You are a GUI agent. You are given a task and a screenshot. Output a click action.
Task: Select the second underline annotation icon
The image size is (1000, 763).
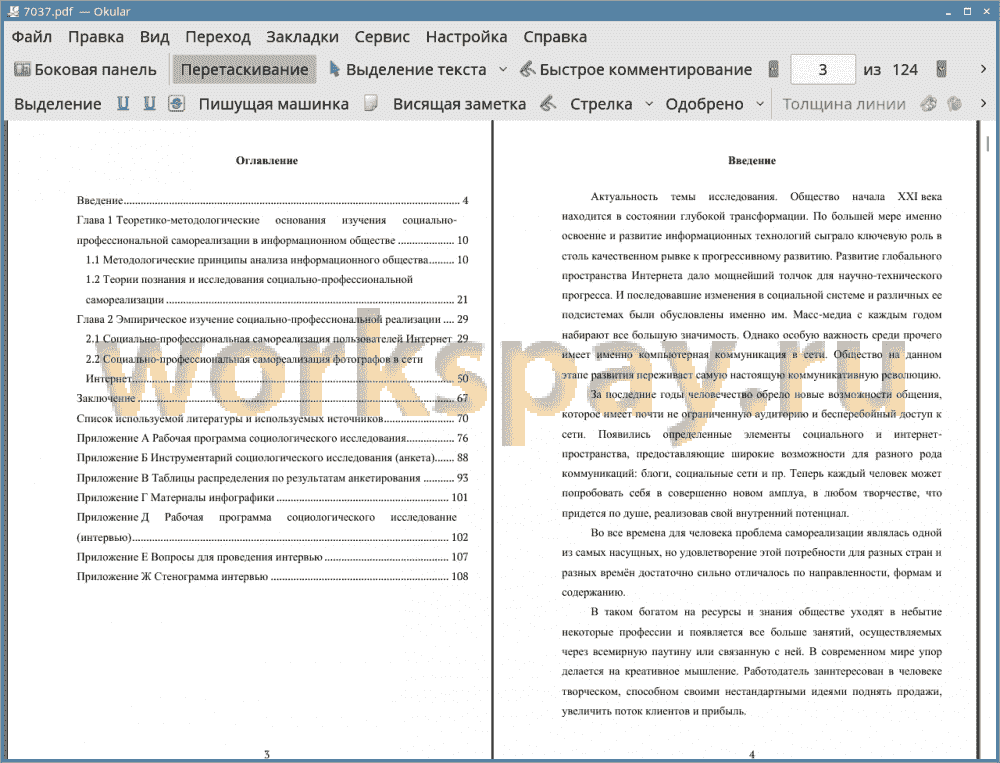(x=149, y=103)
